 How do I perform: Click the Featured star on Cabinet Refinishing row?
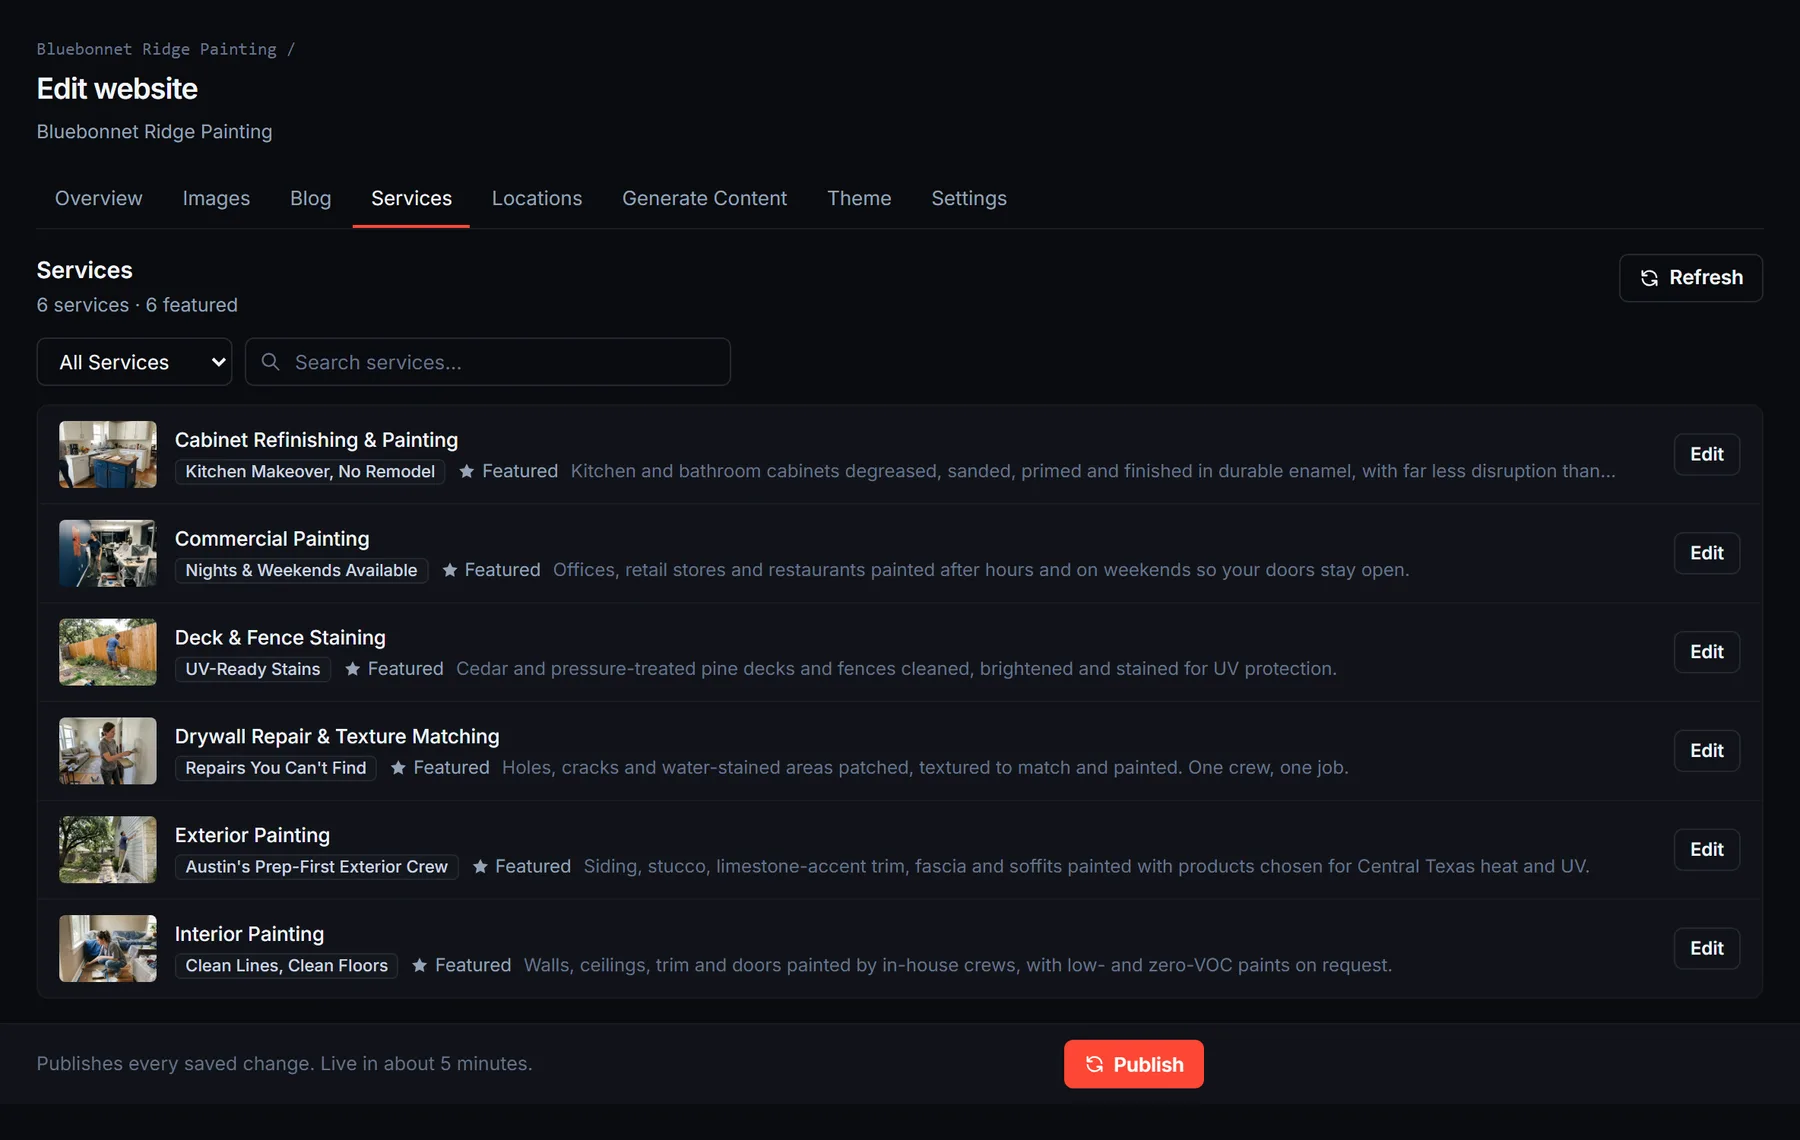click(466, 471)
